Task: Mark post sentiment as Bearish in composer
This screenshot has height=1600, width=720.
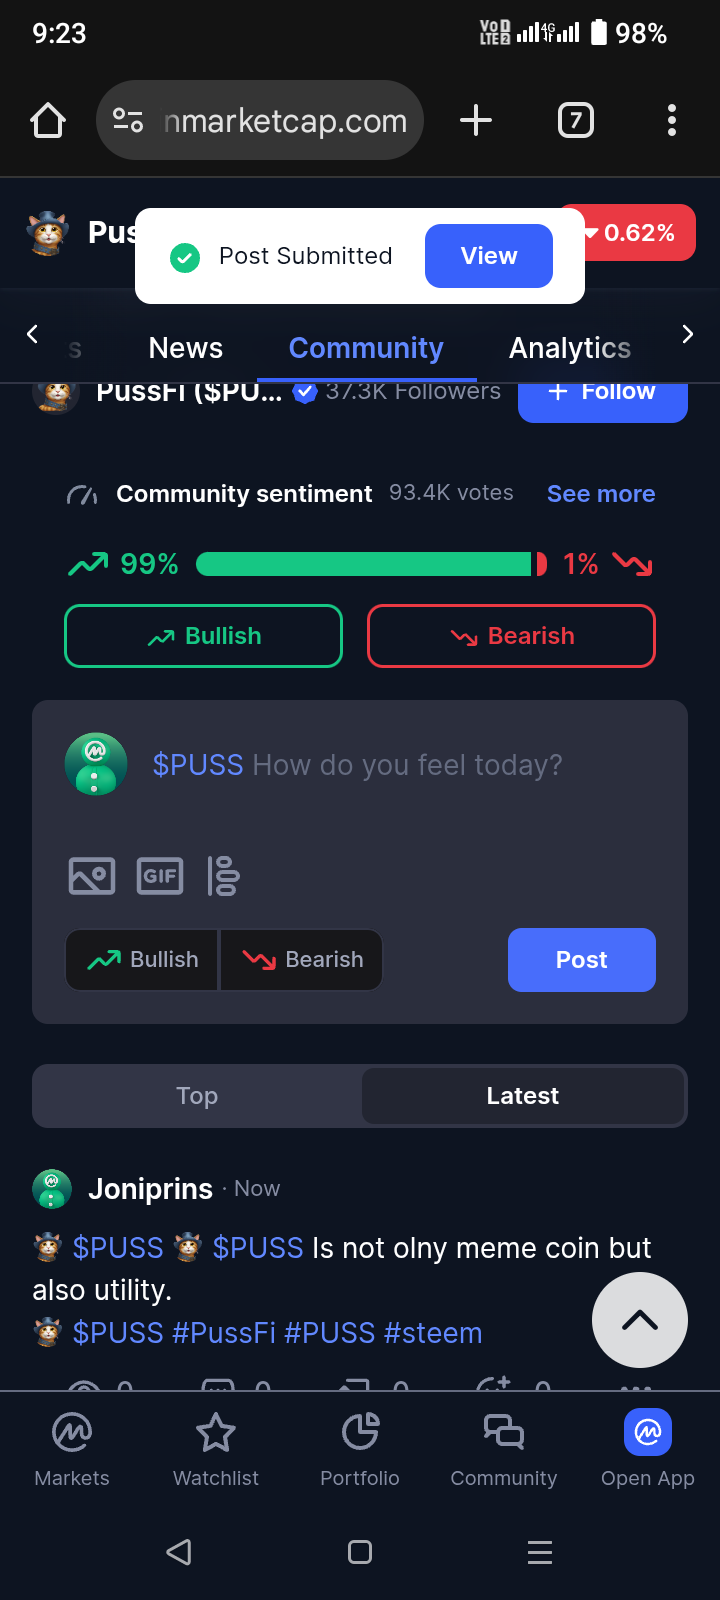Action: tap(302, 960)
